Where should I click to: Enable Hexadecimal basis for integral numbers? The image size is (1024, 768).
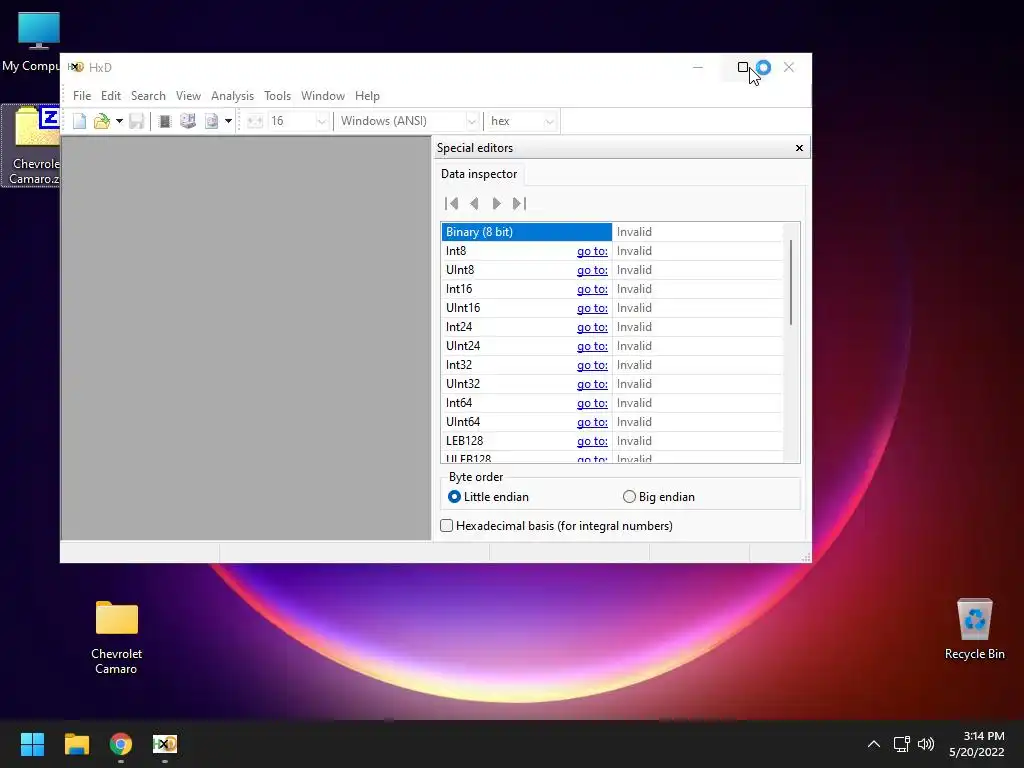click(556, 526)
